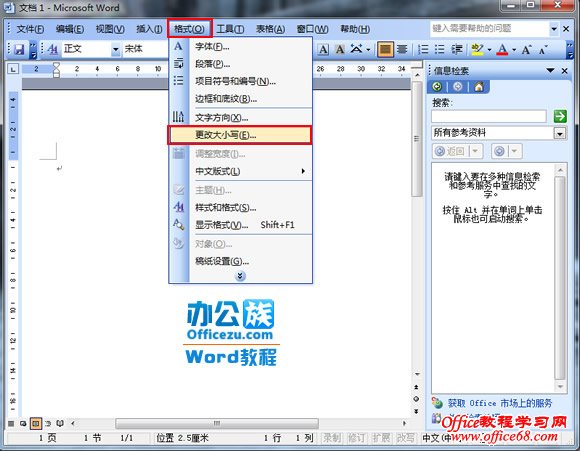The image size is (580, 451).
Task: Open the Styles and Formatting toolbar icon
Action: tap(53, 49)
